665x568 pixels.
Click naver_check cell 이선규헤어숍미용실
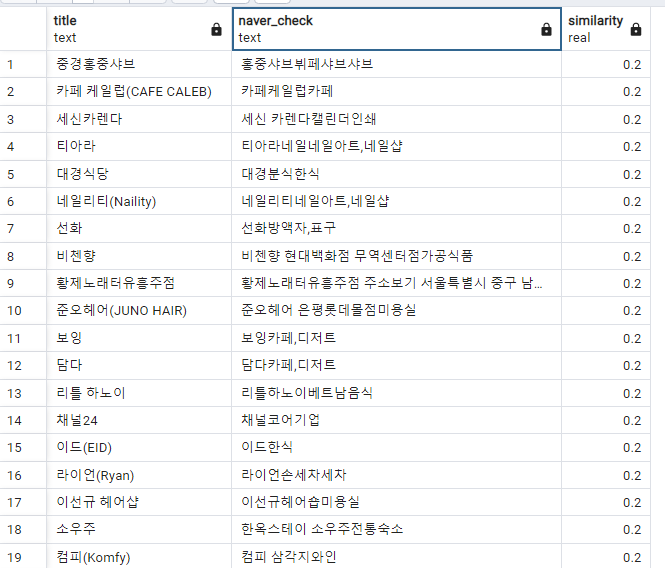pos(397,502)
